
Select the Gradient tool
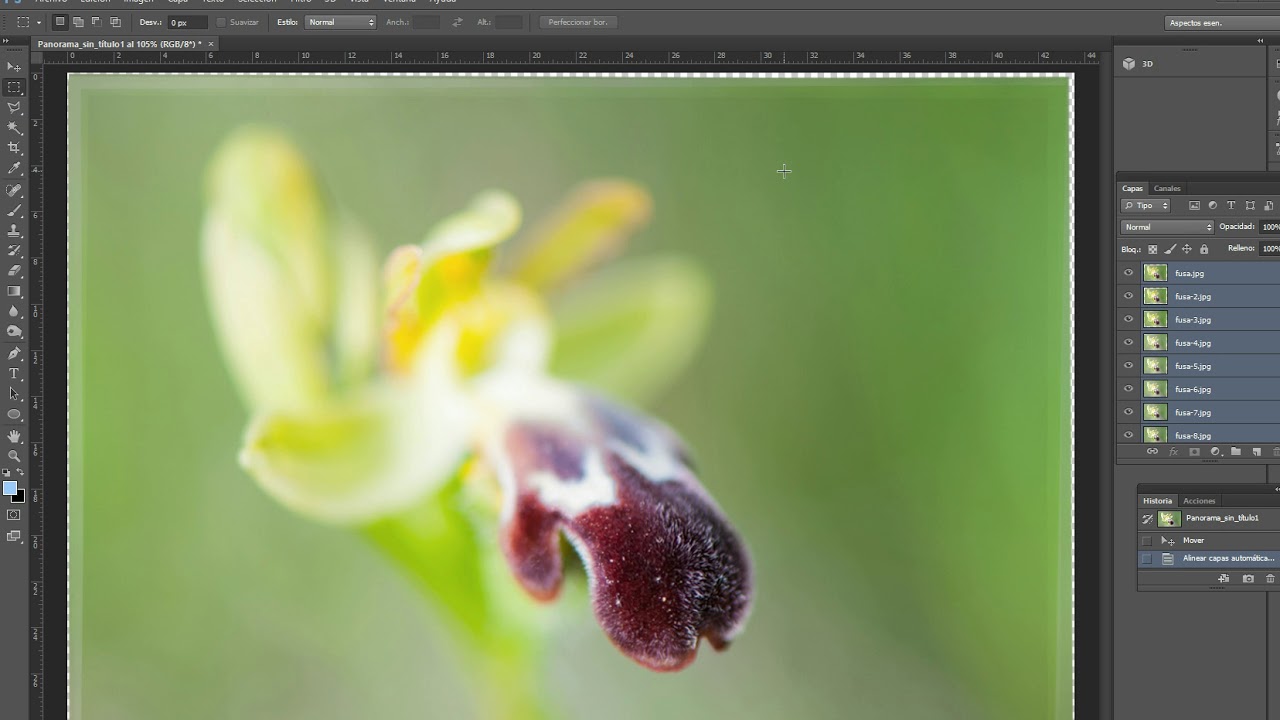tap(14, 291)
